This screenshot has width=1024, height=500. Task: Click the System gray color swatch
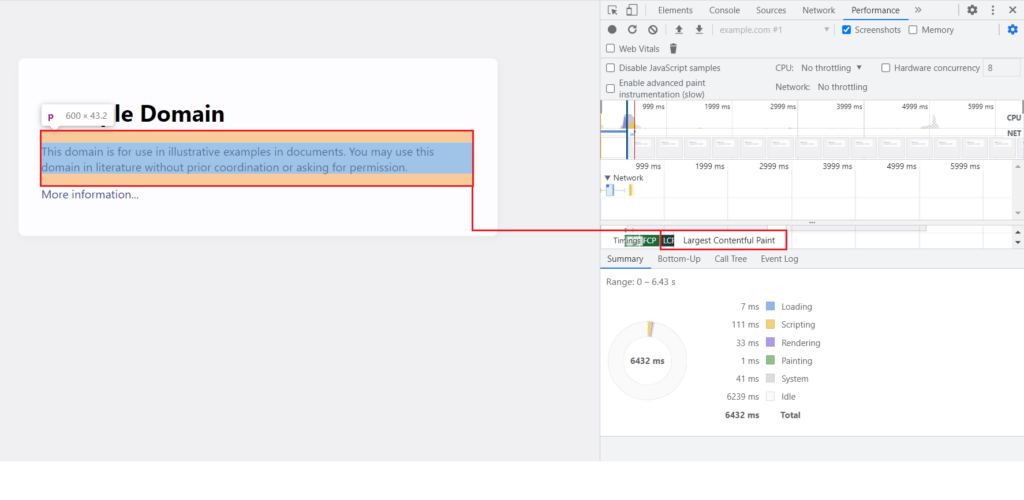click(770, 379)
